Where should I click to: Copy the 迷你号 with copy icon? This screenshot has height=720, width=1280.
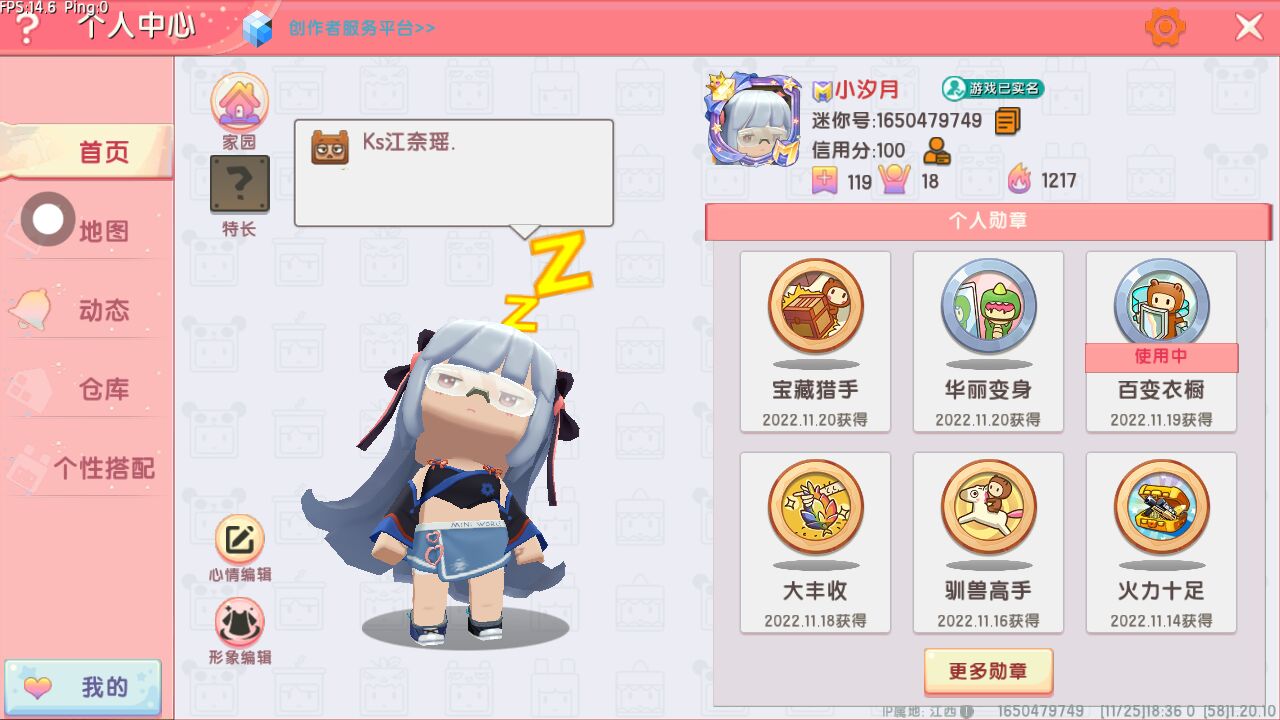[1007, 121]
